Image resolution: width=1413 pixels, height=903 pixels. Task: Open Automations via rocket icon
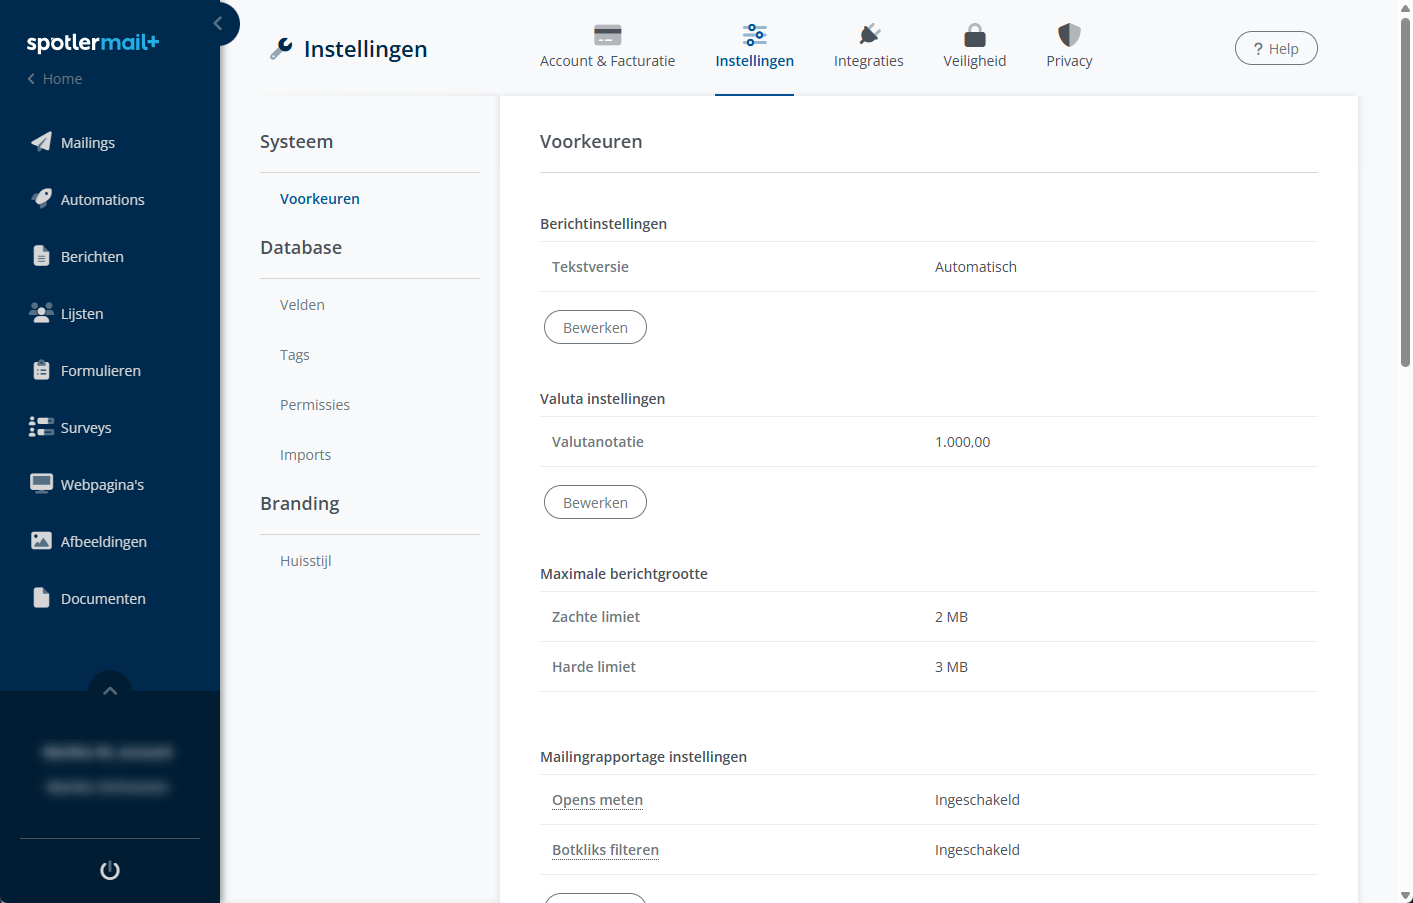point(41,198)
